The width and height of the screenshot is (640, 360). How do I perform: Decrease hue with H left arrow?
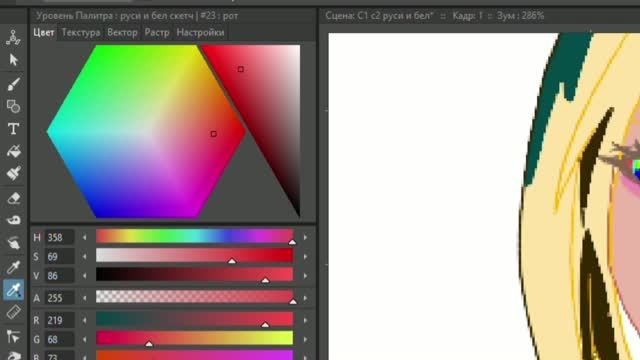coord(84,237)
